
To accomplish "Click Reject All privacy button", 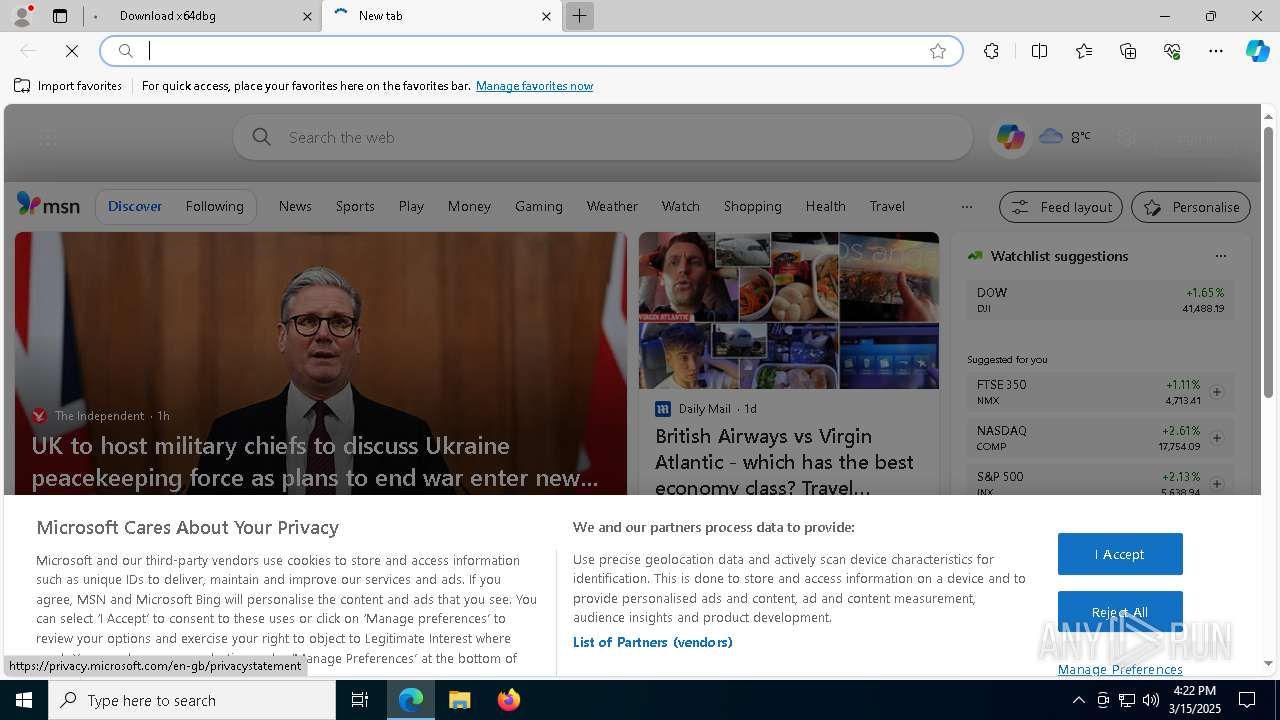I will [x=1120, y=612].
